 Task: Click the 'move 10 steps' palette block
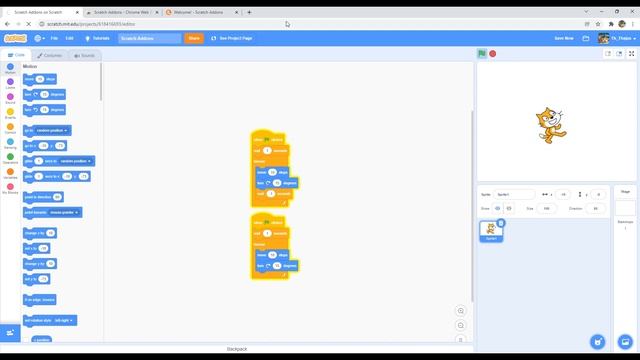click(x=40, y=79)
